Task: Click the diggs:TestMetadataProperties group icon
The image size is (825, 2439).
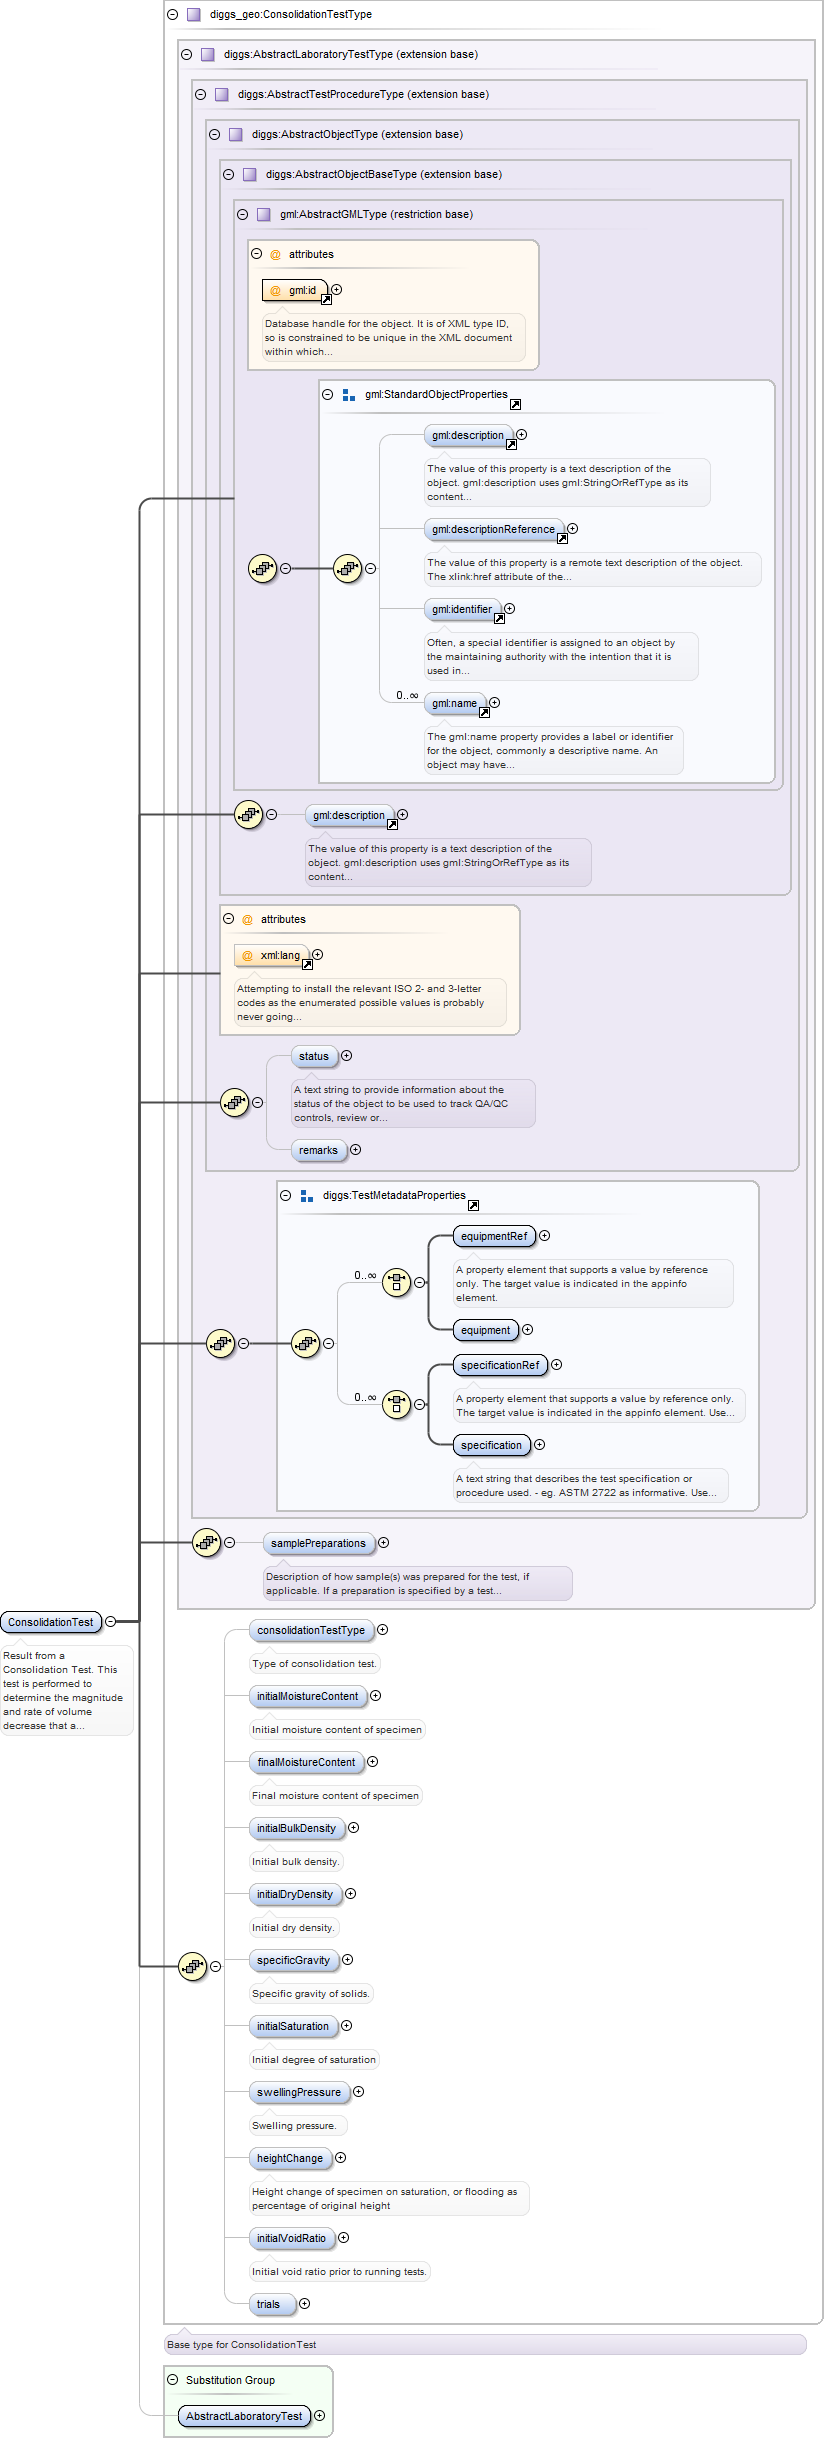Action: click(307, 1196)
